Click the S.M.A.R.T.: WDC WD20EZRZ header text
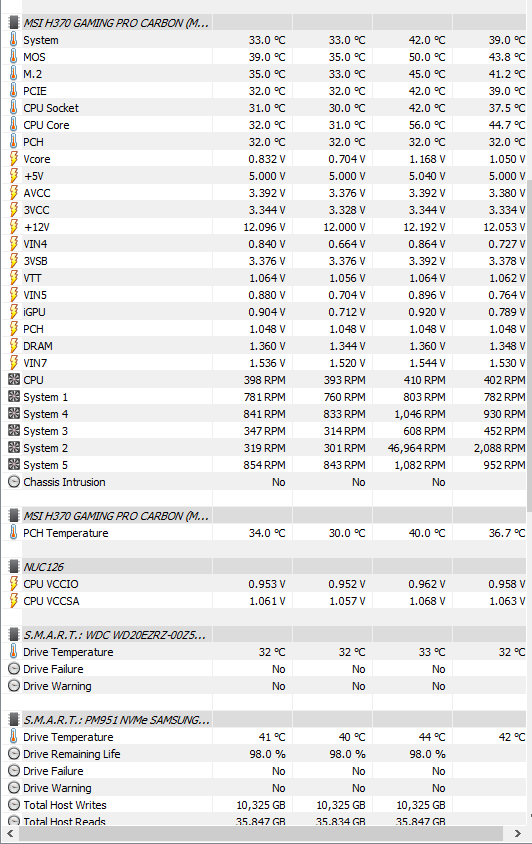532x844 pixels. 114,635
